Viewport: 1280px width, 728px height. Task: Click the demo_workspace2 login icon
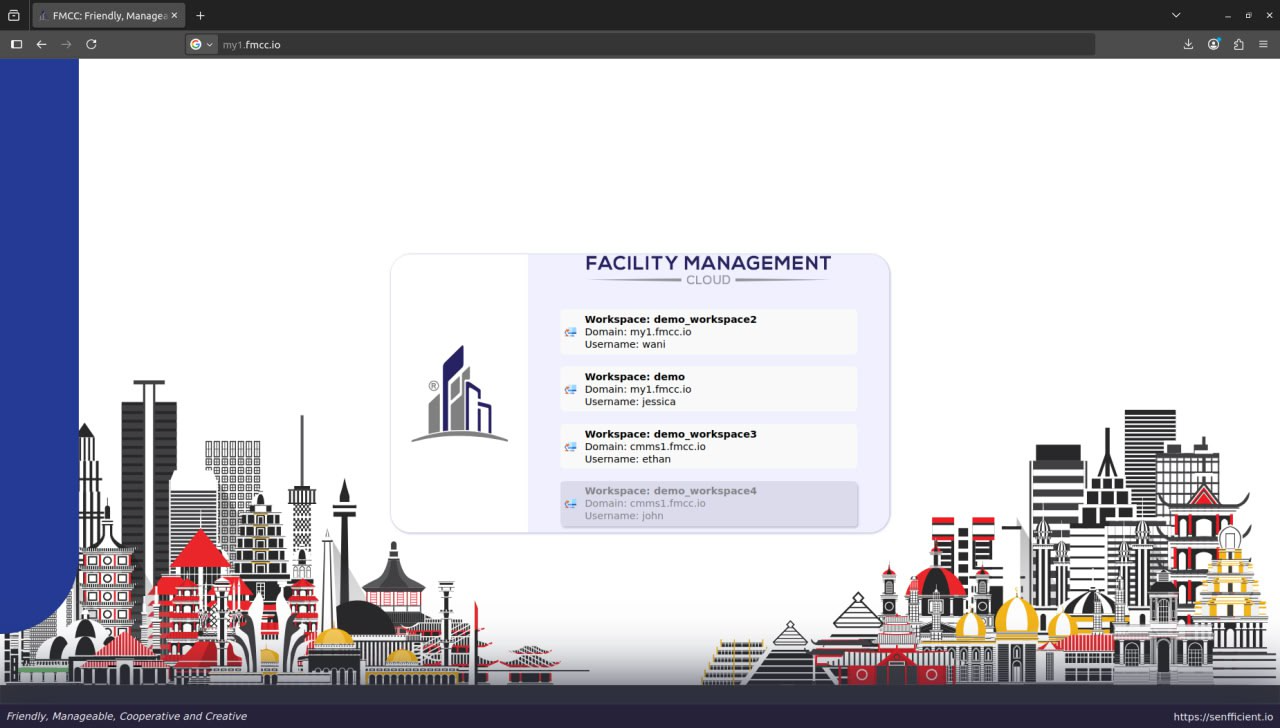[x=570, y=332]
